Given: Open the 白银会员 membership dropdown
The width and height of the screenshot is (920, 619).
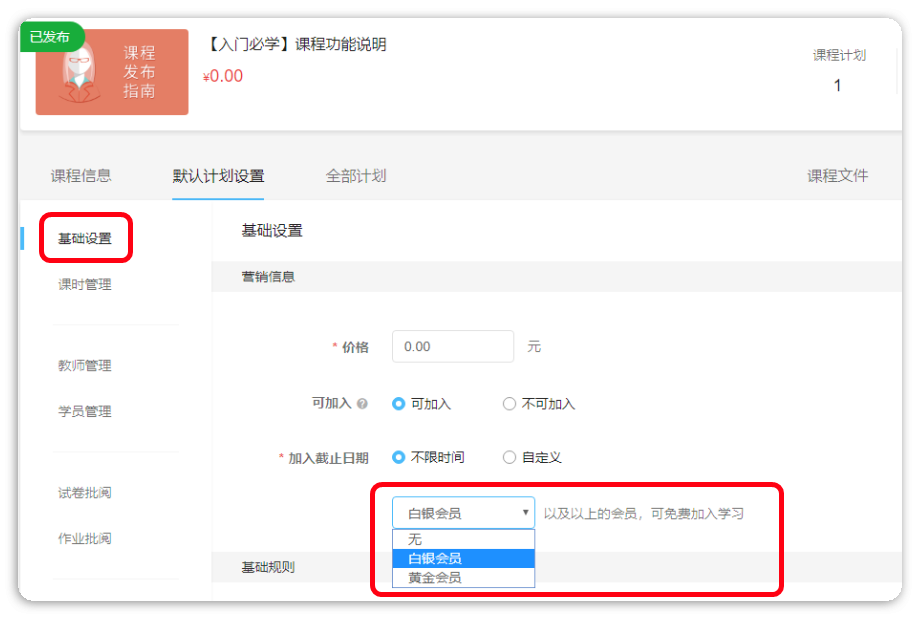Looking at the screenshot, I should point(463,513).
